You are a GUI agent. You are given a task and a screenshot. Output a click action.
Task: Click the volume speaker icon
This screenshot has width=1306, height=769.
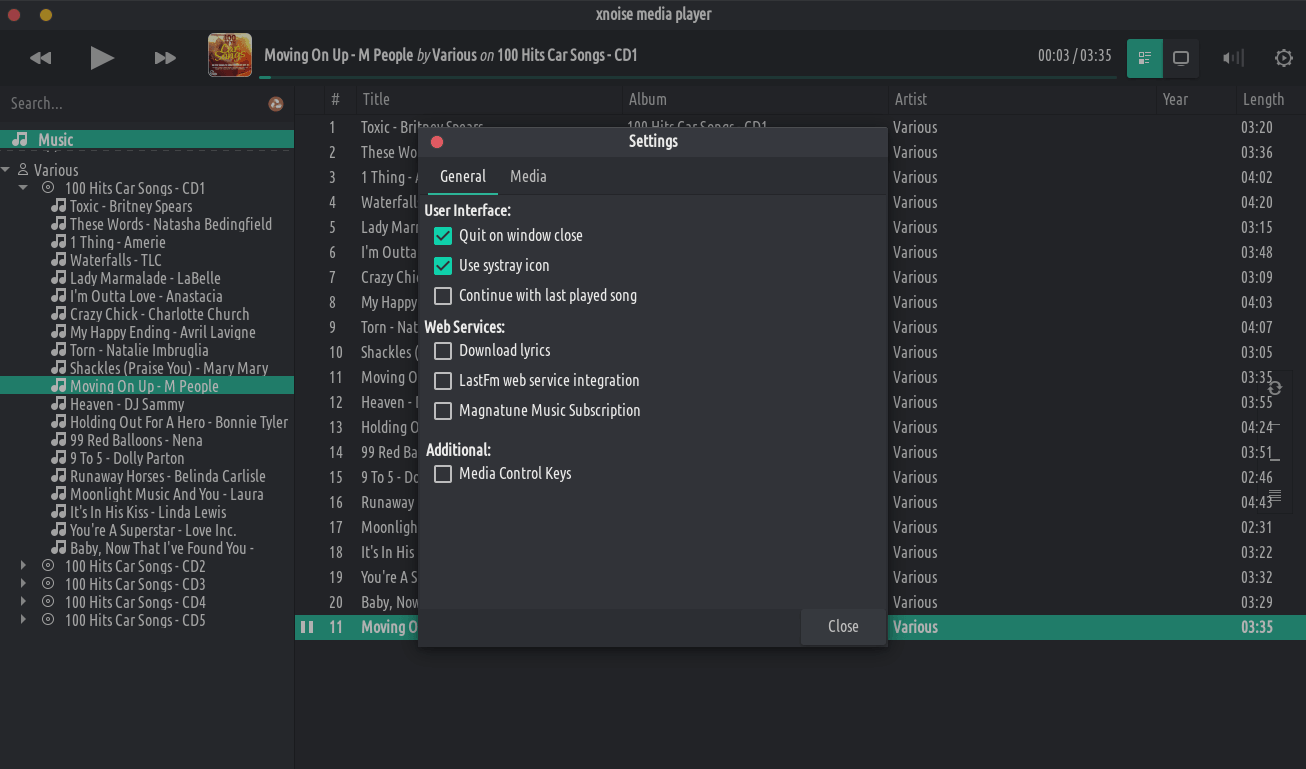tap(1233, 58)
